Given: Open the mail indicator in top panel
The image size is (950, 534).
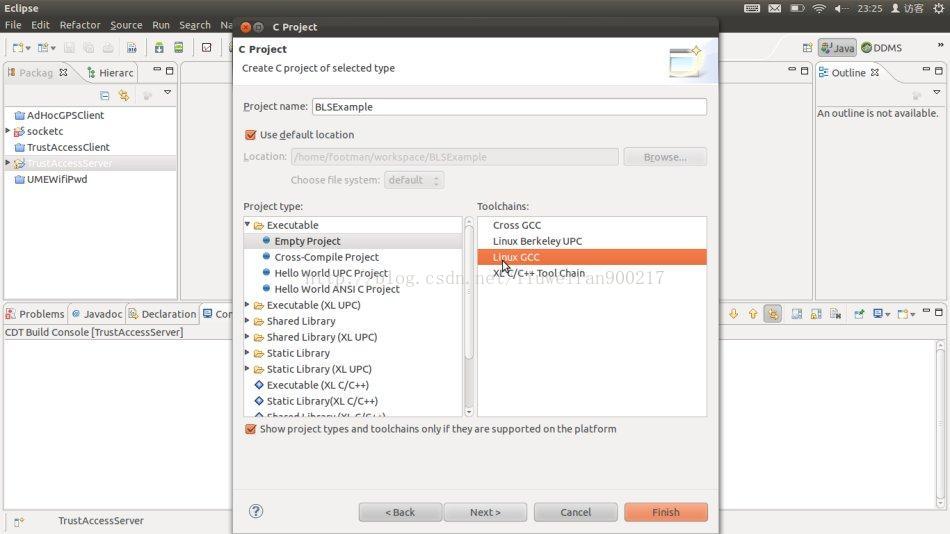Looking at the screenshot, I should click(x=774, y=8).
